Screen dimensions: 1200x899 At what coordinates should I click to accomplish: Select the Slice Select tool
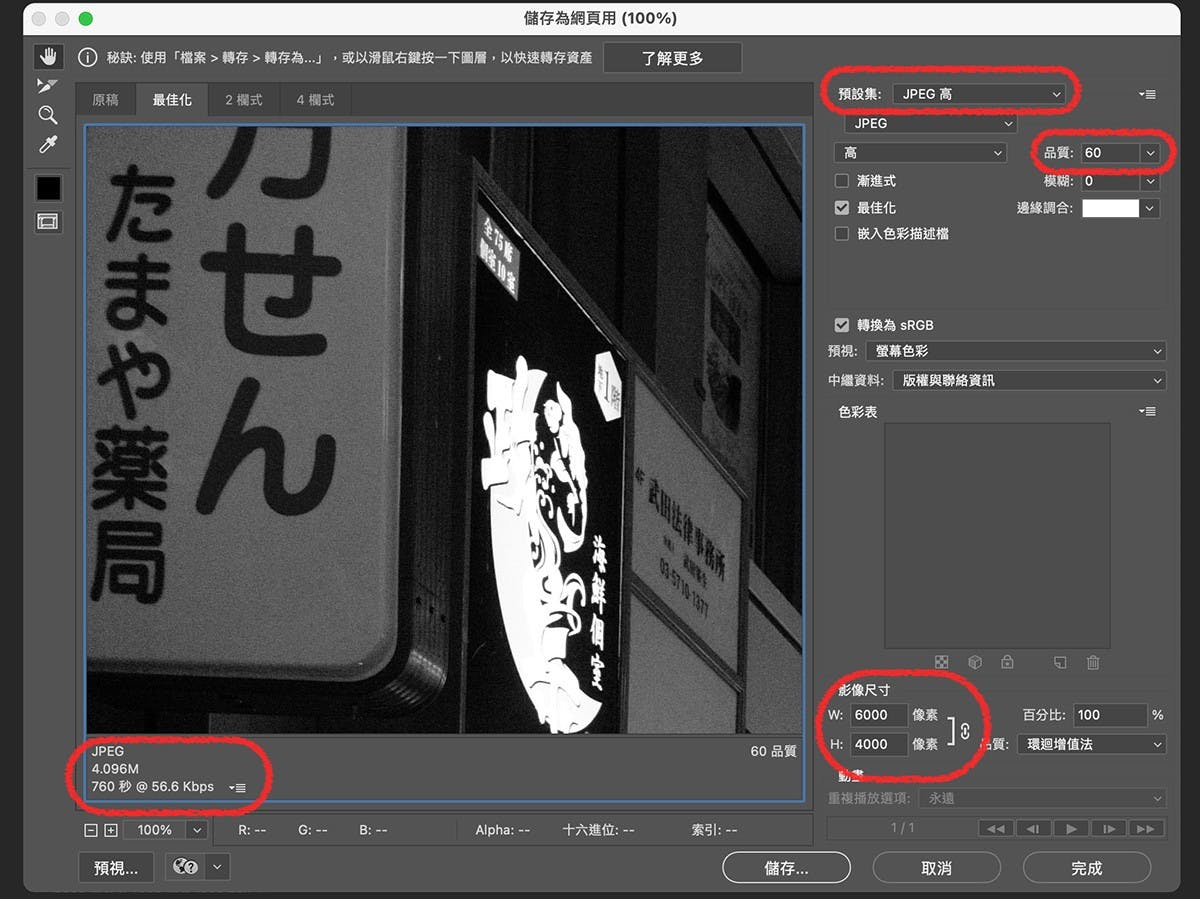click(47, 86)
